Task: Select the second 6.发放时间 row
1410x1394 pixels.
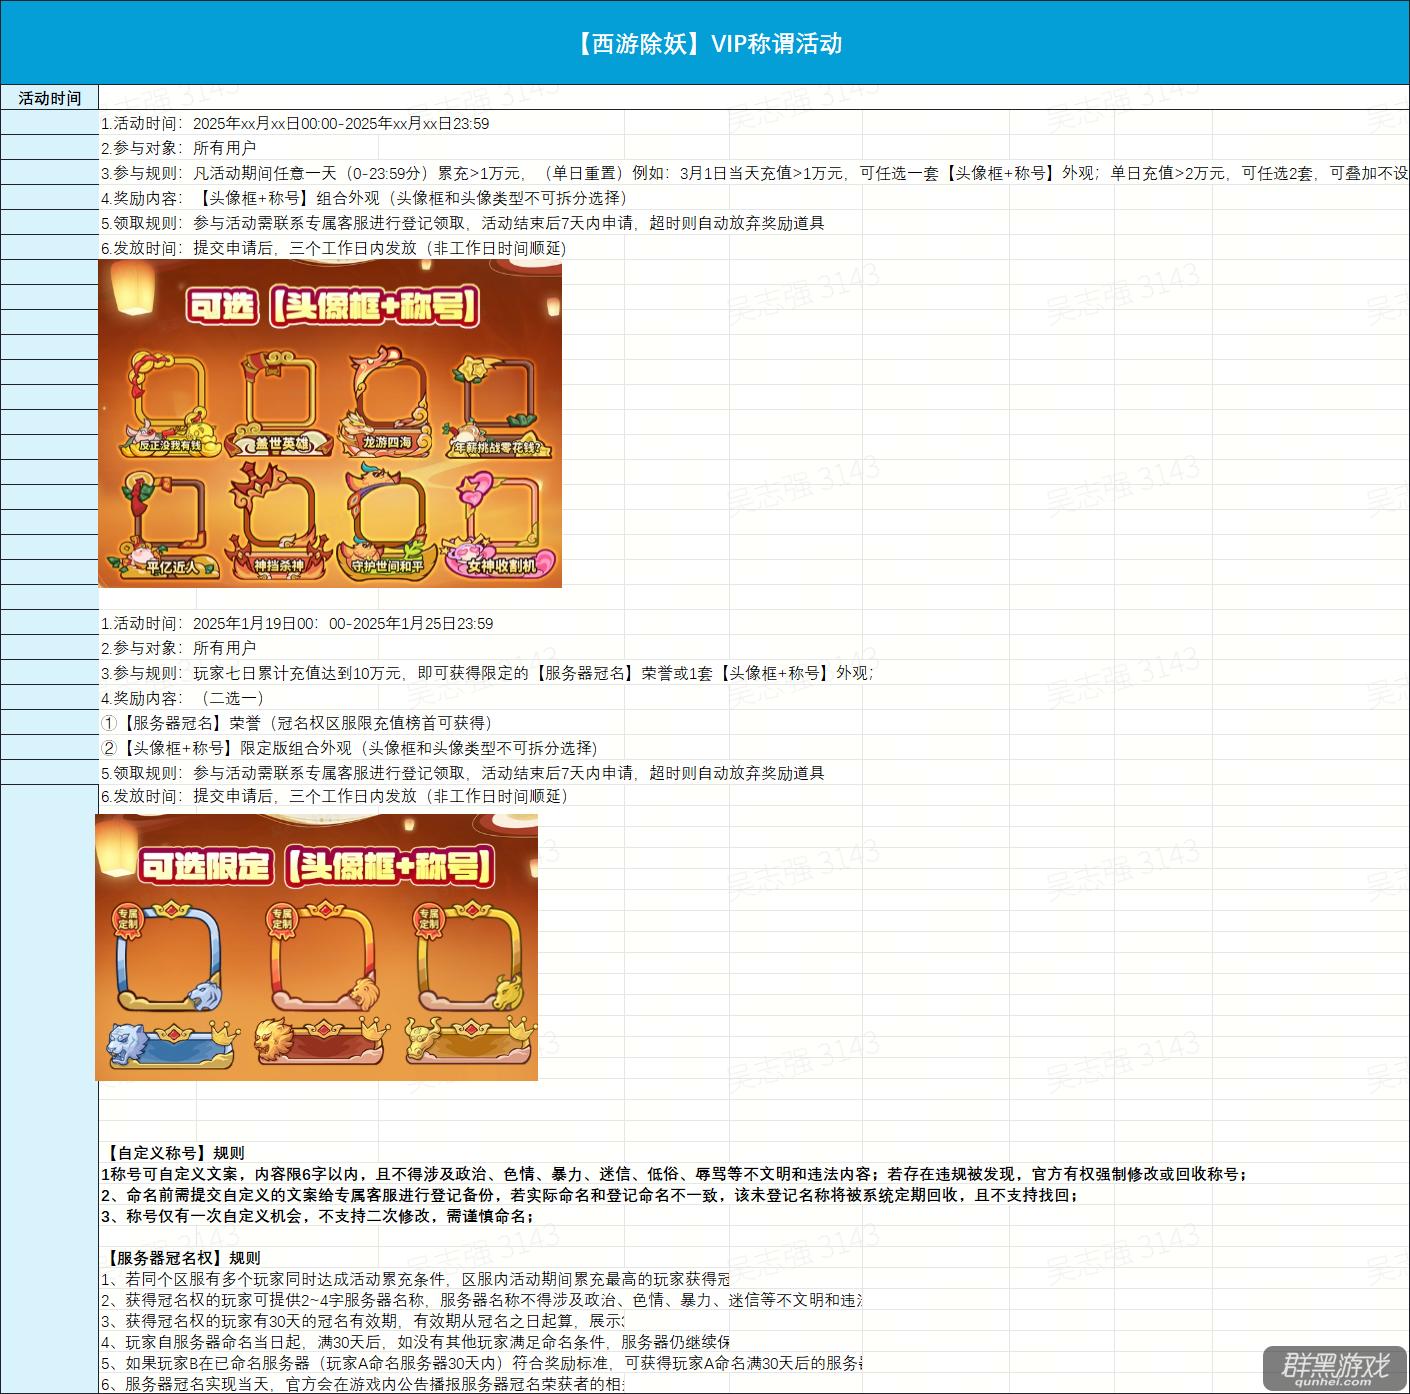Action: [334, 796]
